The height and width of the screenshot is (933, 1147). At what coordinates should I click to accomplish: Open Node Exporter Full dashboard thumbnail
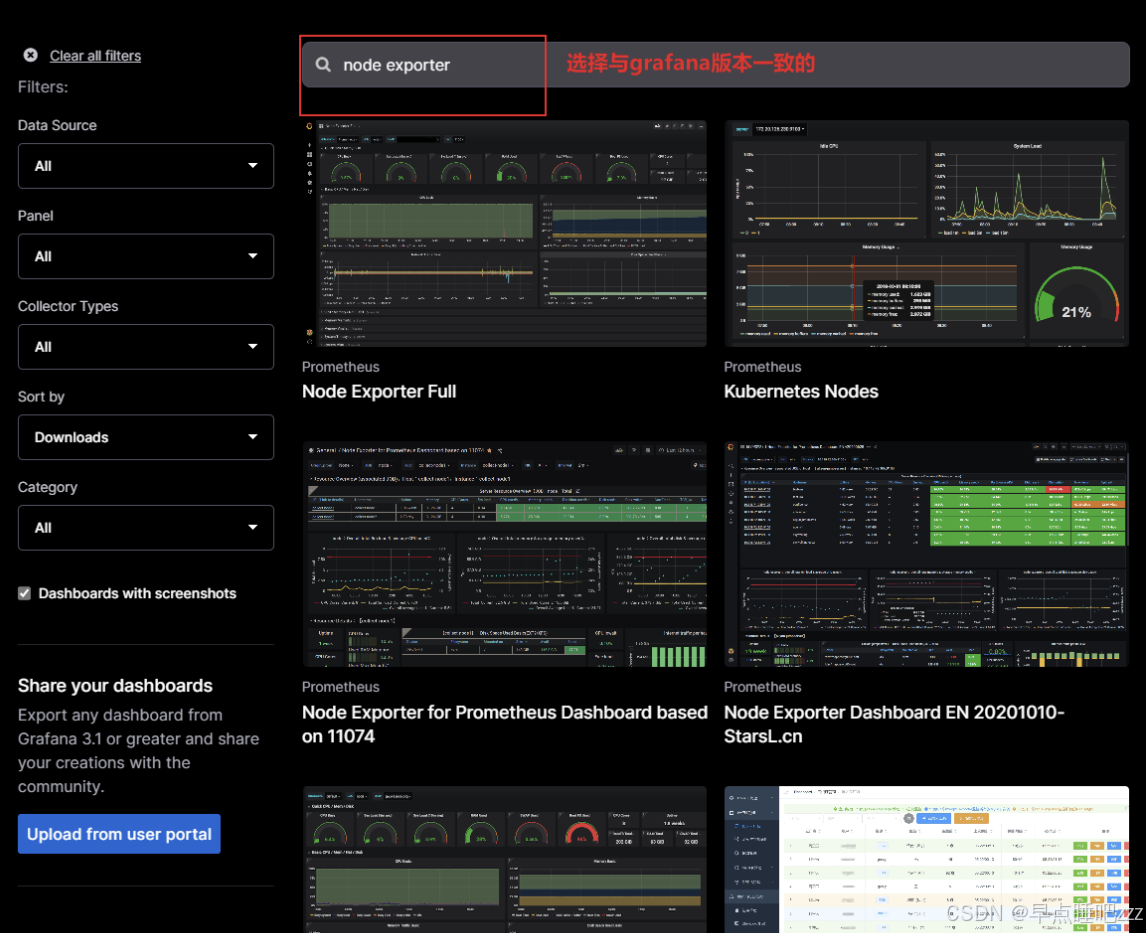coord(505,233)
